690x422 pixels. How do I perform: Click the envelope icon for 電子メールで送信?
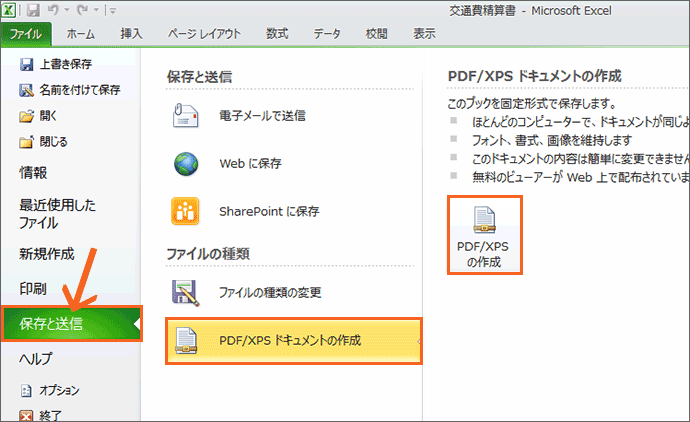pos(185,116)
